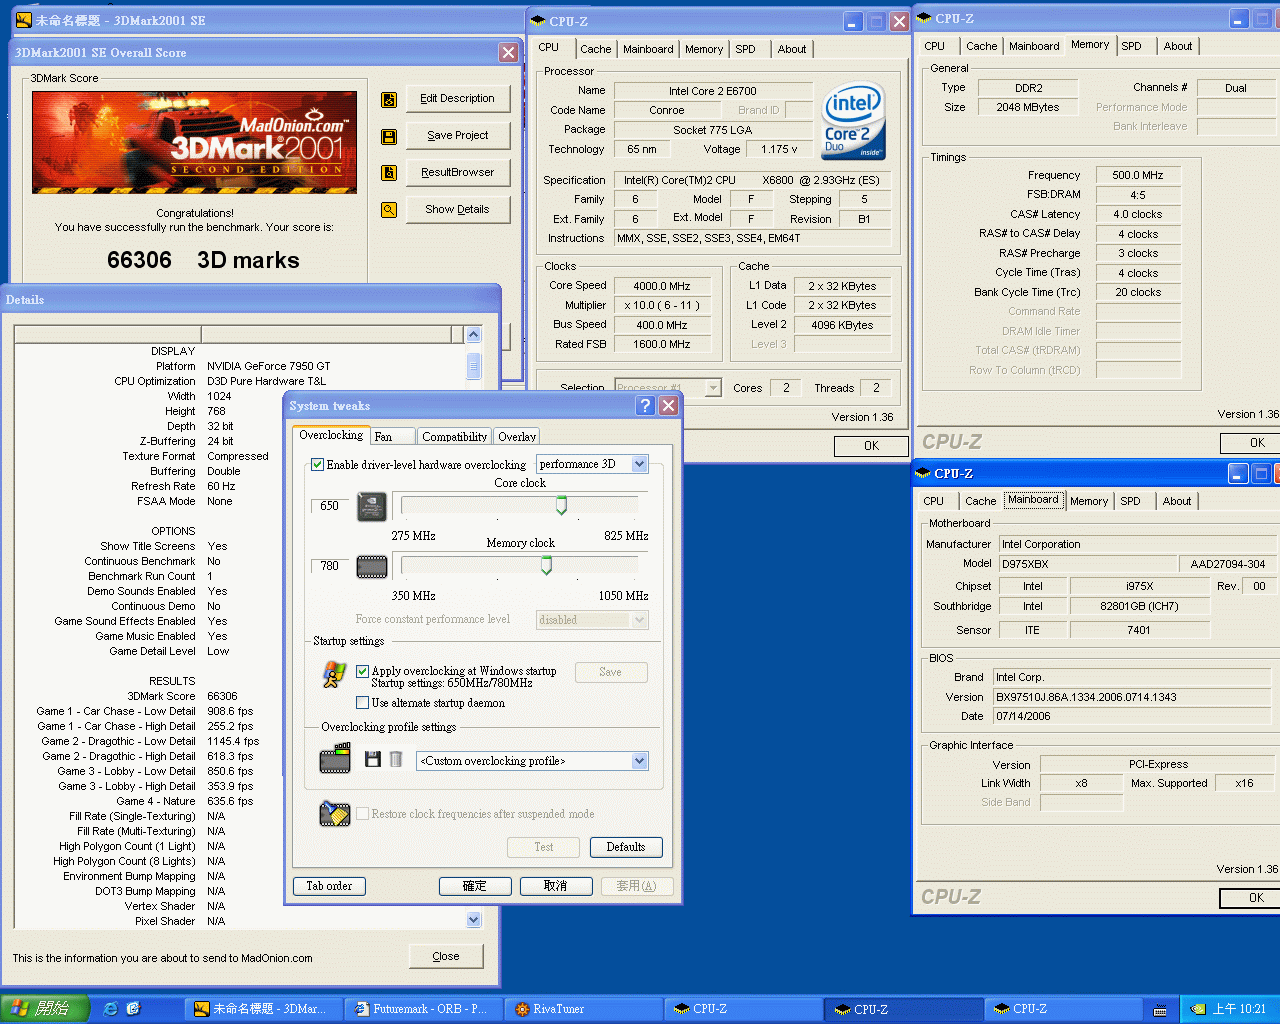1280x1024 pixels.
Task: Toggle Apply overclocking at Windows startup
Action: point(363,672)
